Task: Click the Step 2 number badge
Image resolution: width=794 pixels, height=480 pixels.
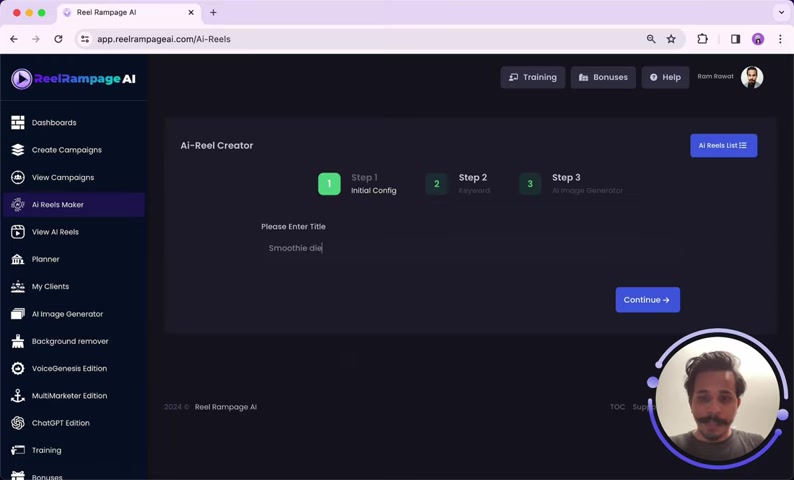Action: click(x=436, y=184)
